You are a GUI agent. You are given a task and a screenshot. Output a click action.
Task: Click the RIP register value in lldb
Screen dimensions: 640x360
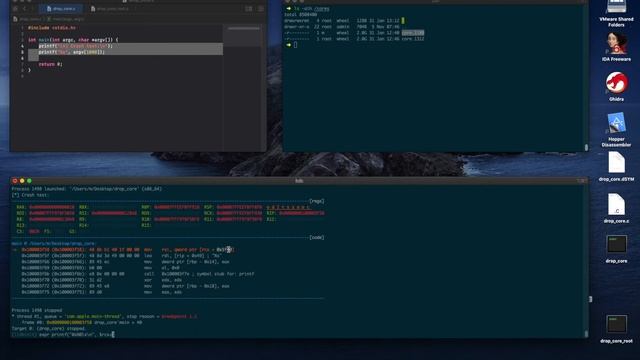302,213
